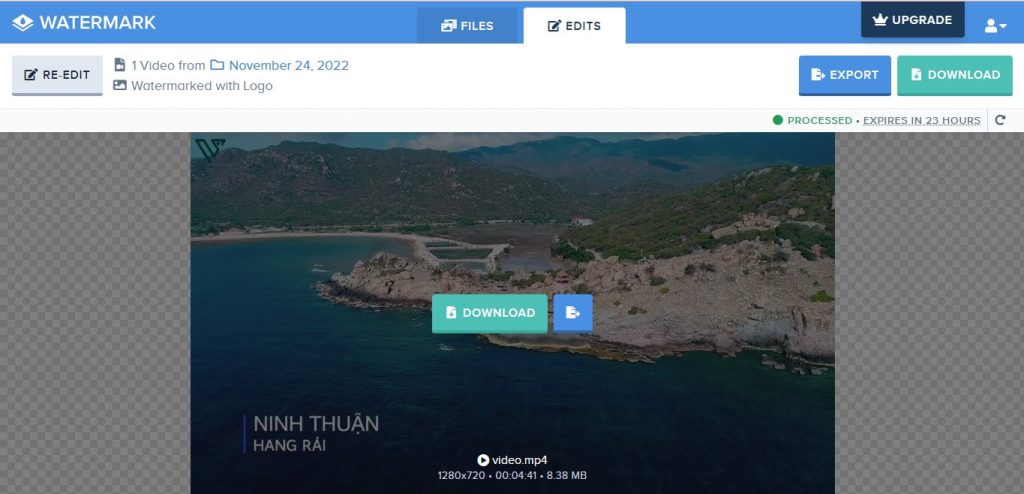Image resolution: width=1024 pixels, height=494 pixels.
Task: Open the user account dropdown
Action: (x=995, y=25)
